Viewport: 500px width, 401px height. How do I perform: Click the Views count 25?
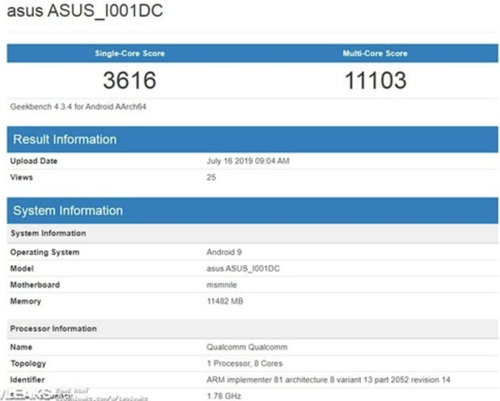211,177
